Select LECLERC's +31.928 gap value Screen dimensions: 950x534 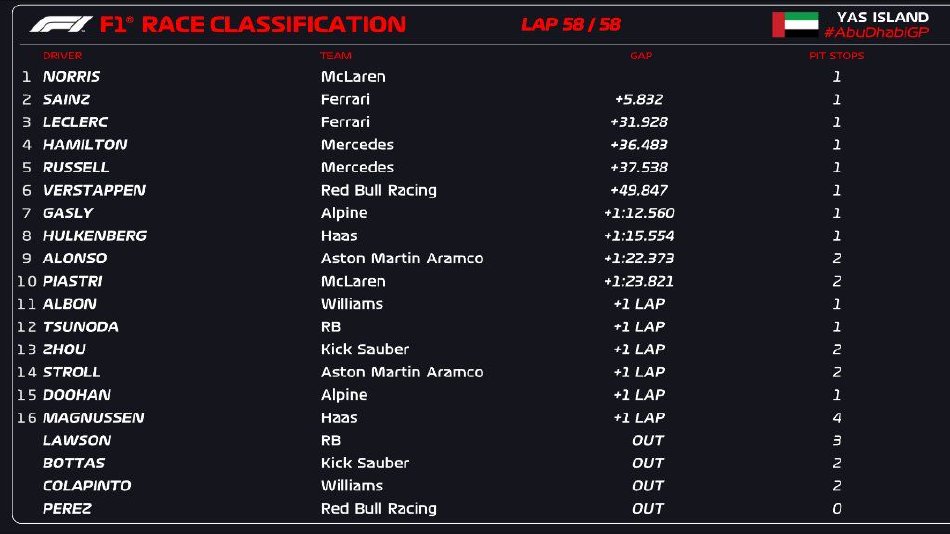[x=639, y=122]
